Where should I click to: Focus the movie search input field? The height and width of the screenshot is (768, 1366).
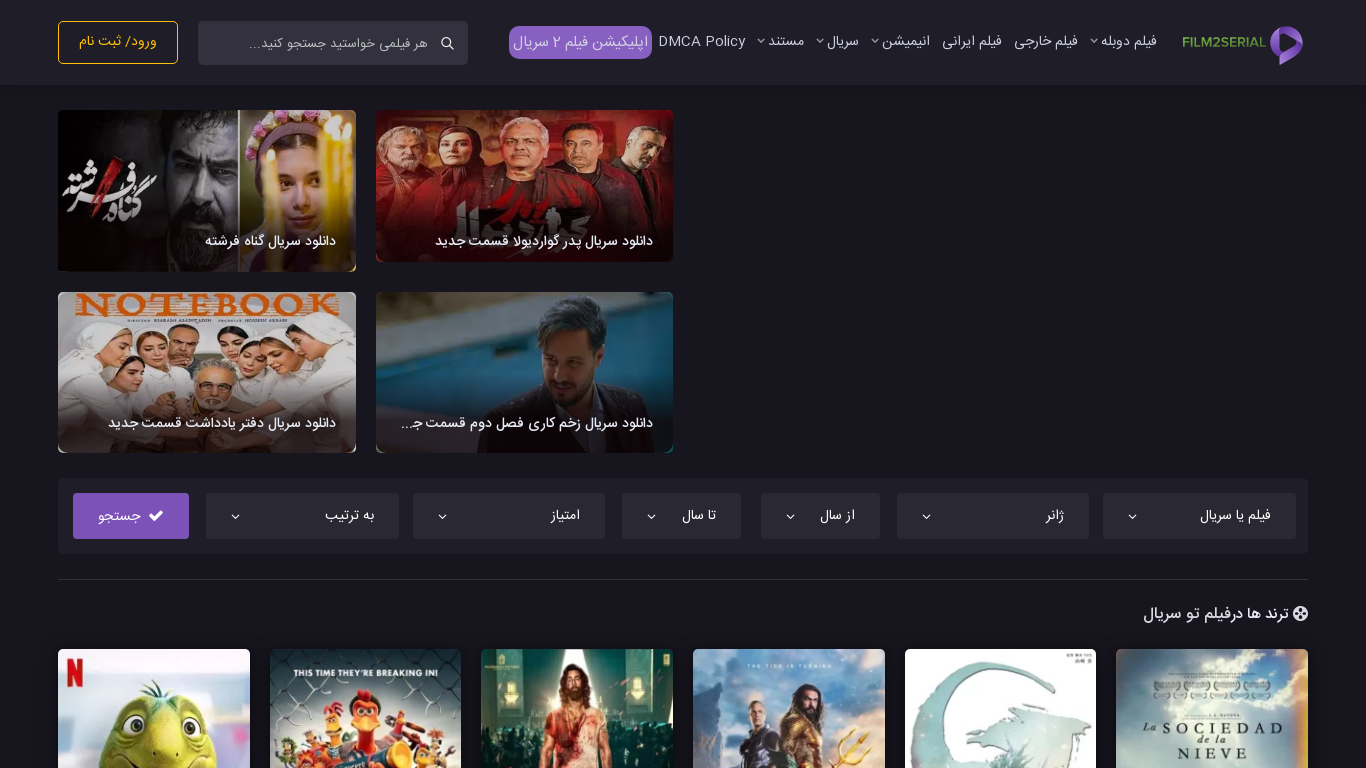333,43
